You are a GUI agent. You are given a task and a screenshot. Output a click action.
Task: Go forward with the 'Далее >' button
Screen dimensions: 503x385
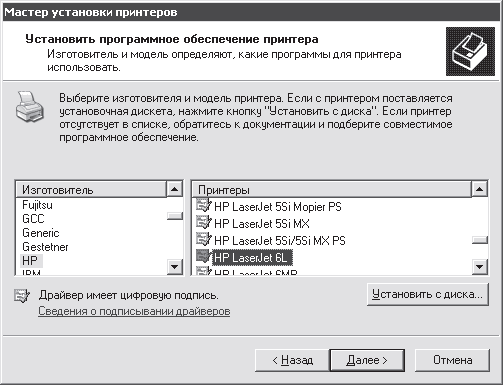[x=367, y=360]
